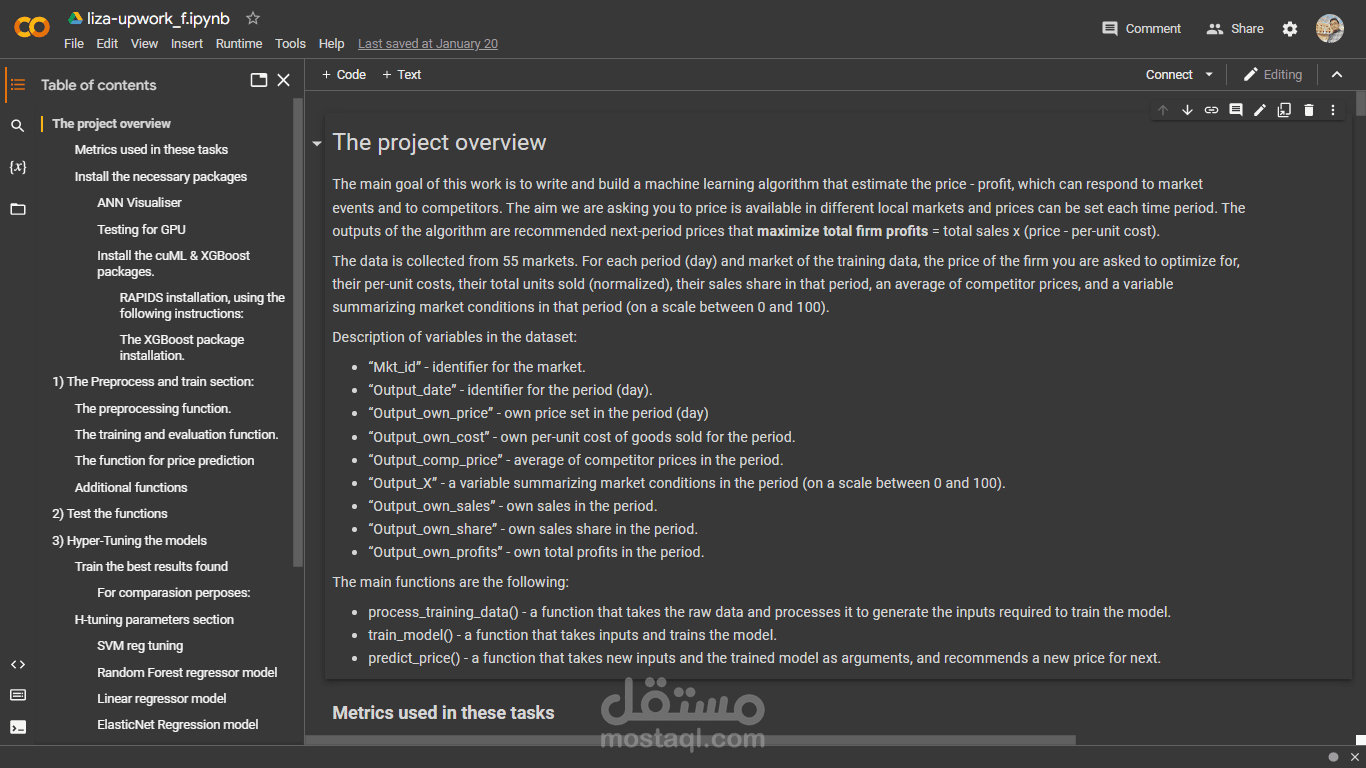Click Last saved at January 20 link
Screen dimensions: 1366x768
(428, 44)
